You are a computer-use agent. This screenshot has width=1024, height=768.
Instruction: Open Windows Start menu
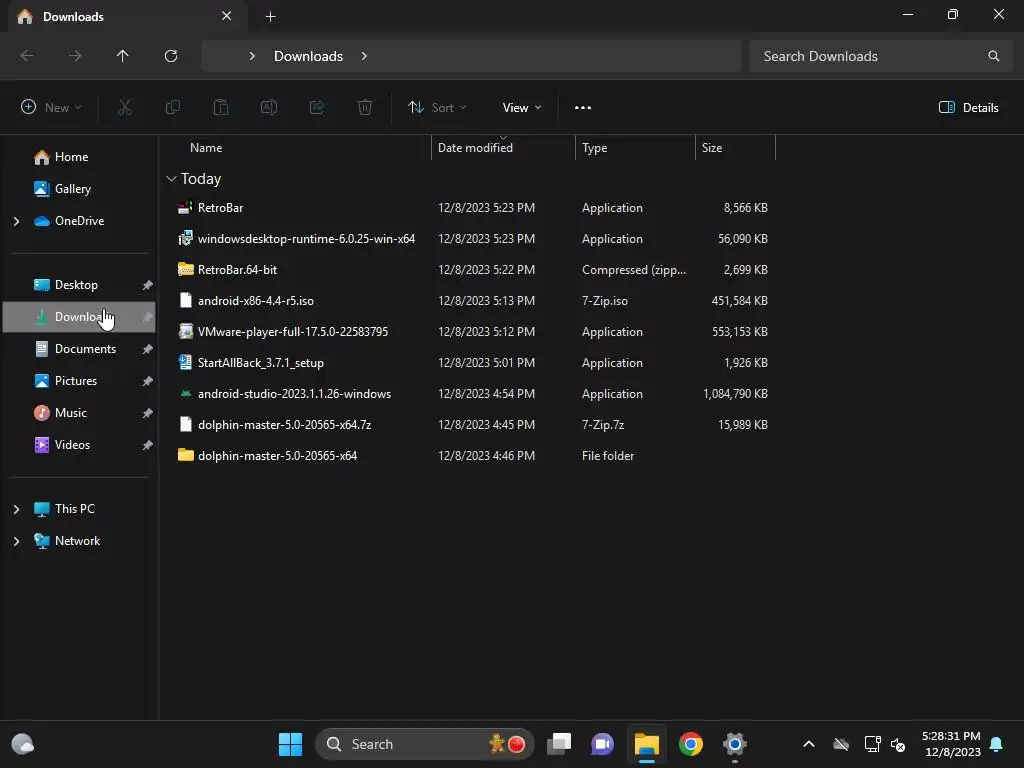(291, 744)
